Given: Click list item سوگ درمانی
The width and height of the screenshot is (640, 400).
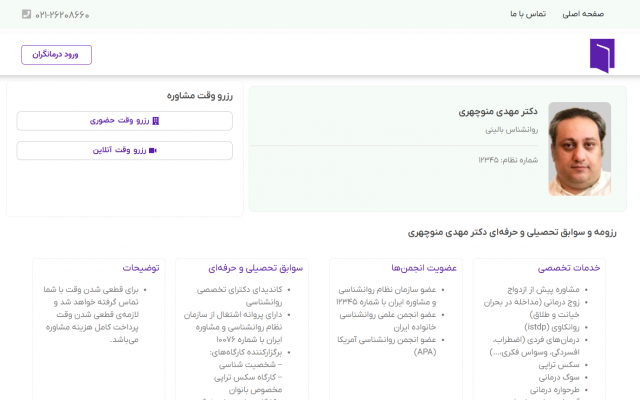Looking at the screenshot, I should [x=559, y=377].
